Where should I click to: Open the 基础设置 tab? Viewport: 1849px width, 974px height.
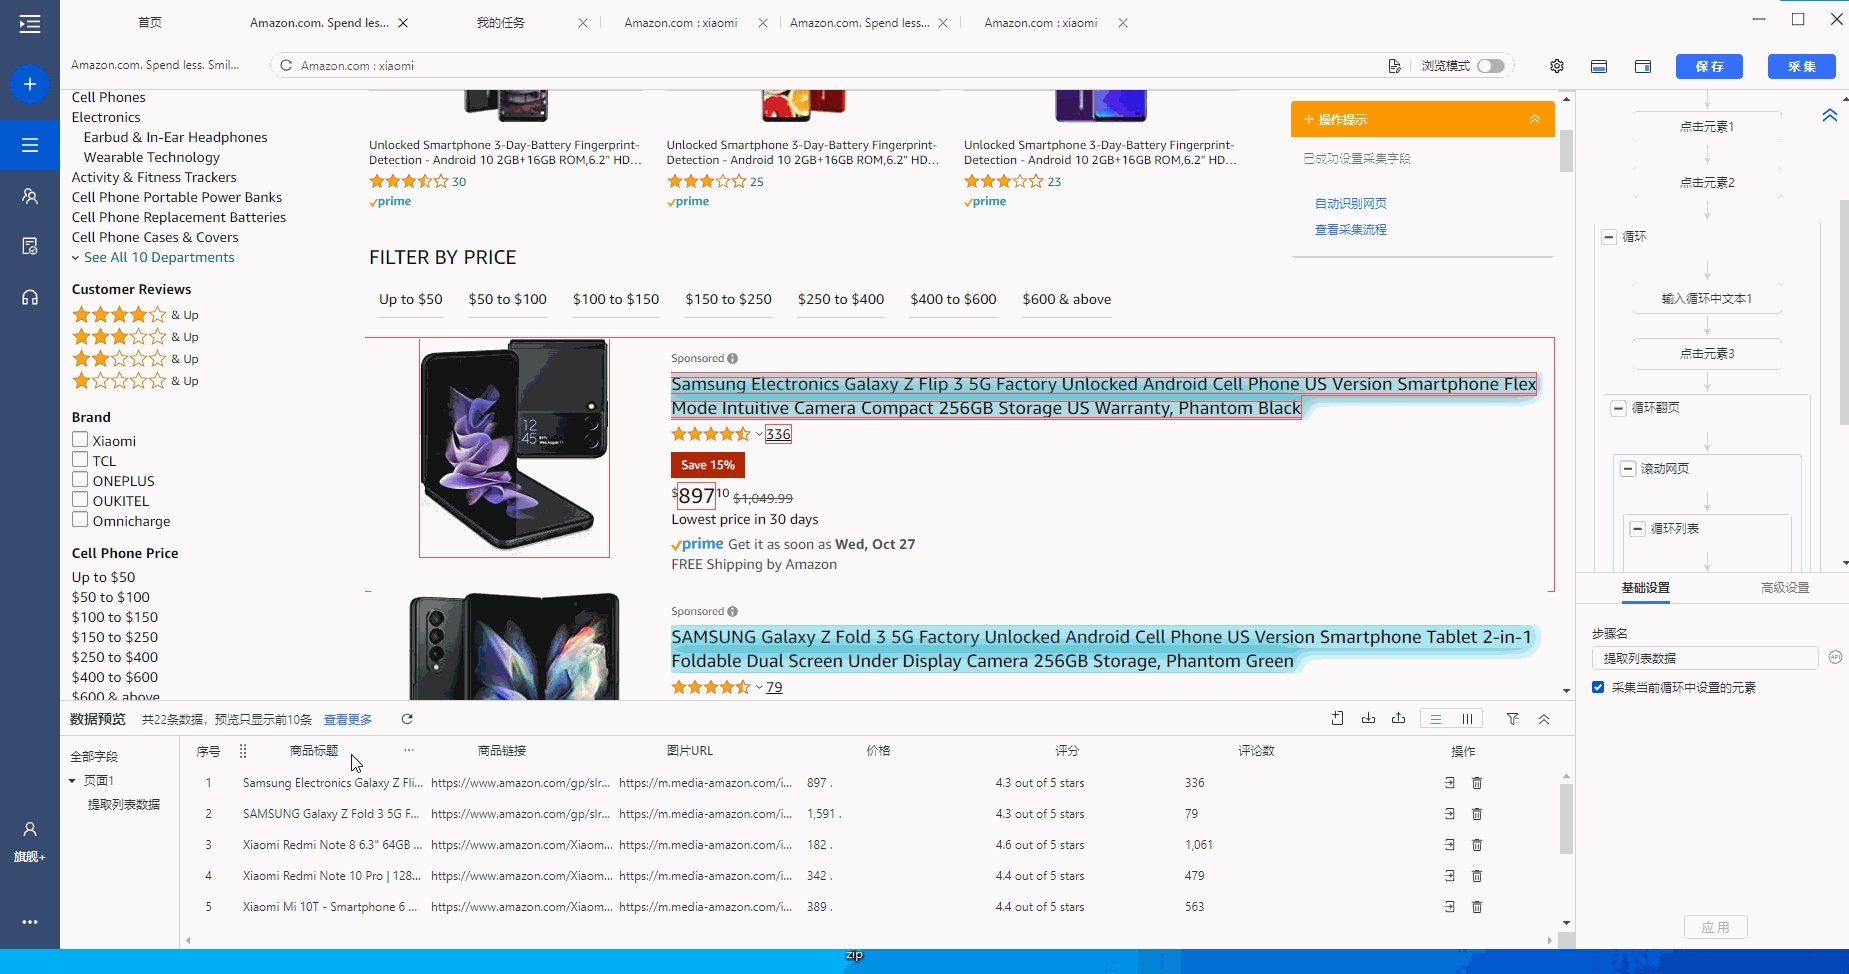pyautogui.click(x=1645, y=588)
